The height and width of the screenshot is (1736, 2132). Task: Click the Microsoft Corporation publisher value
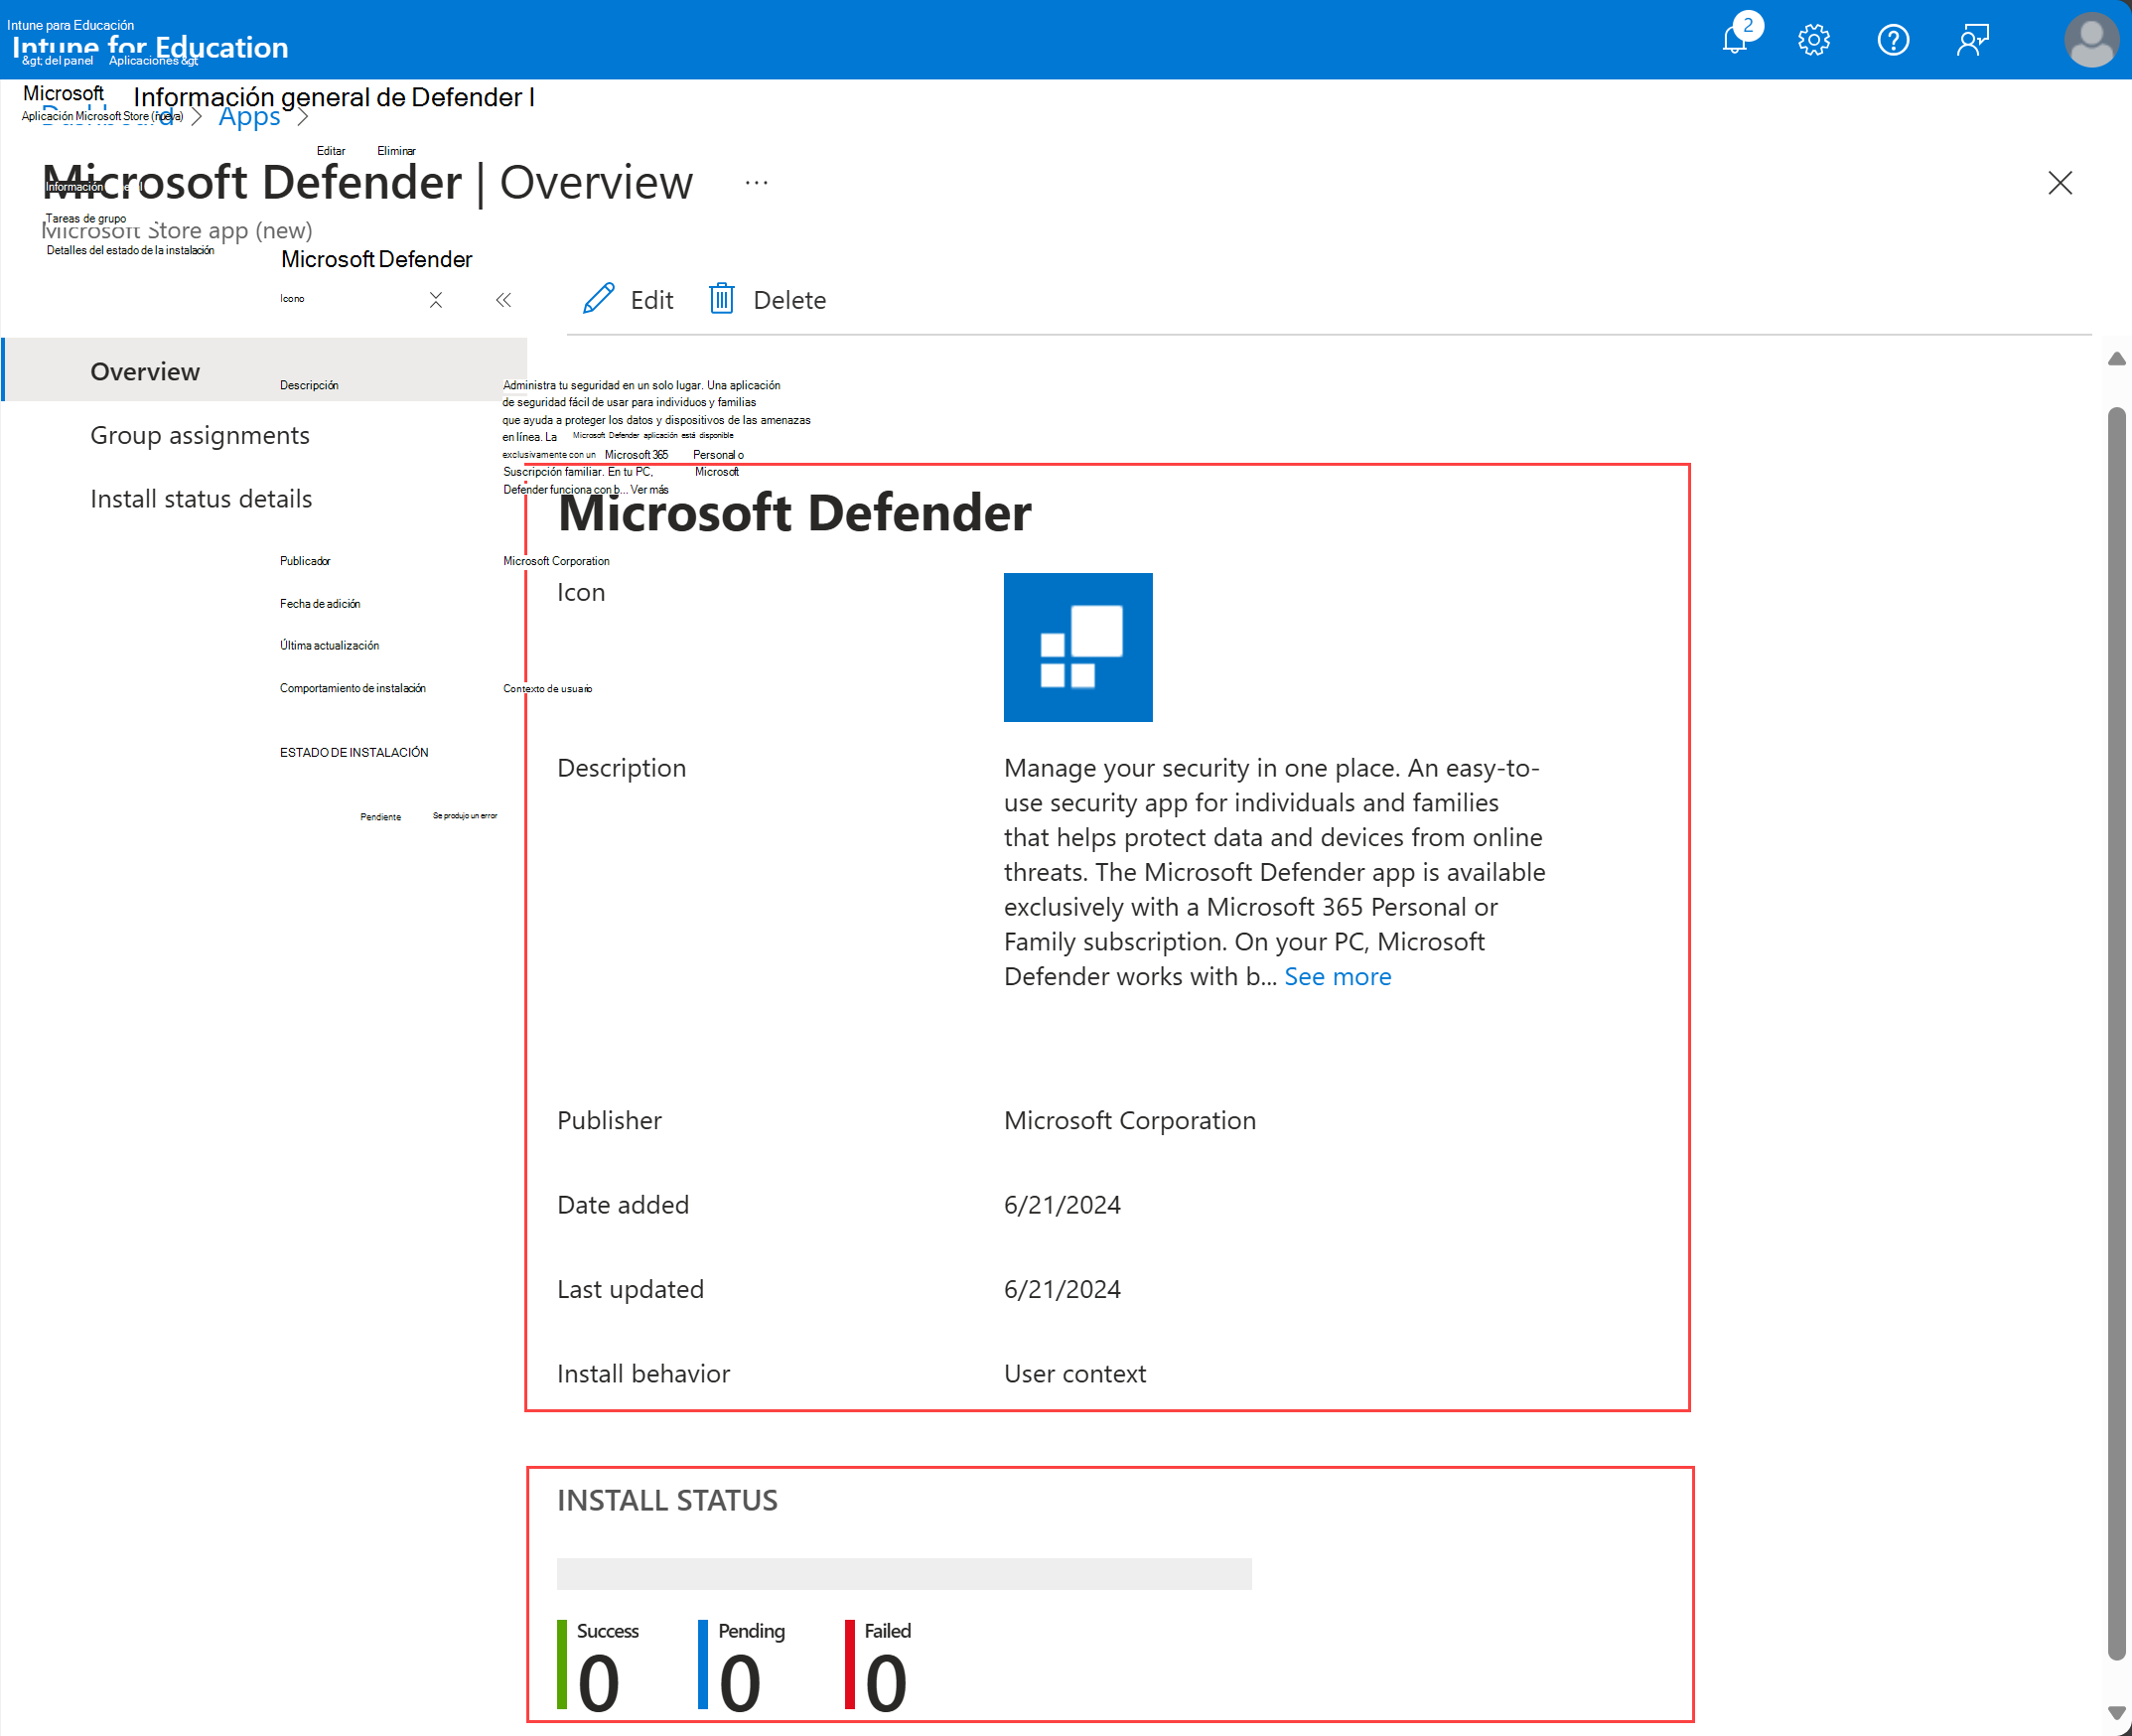pyautogui.click(x=1130, y=1120)
